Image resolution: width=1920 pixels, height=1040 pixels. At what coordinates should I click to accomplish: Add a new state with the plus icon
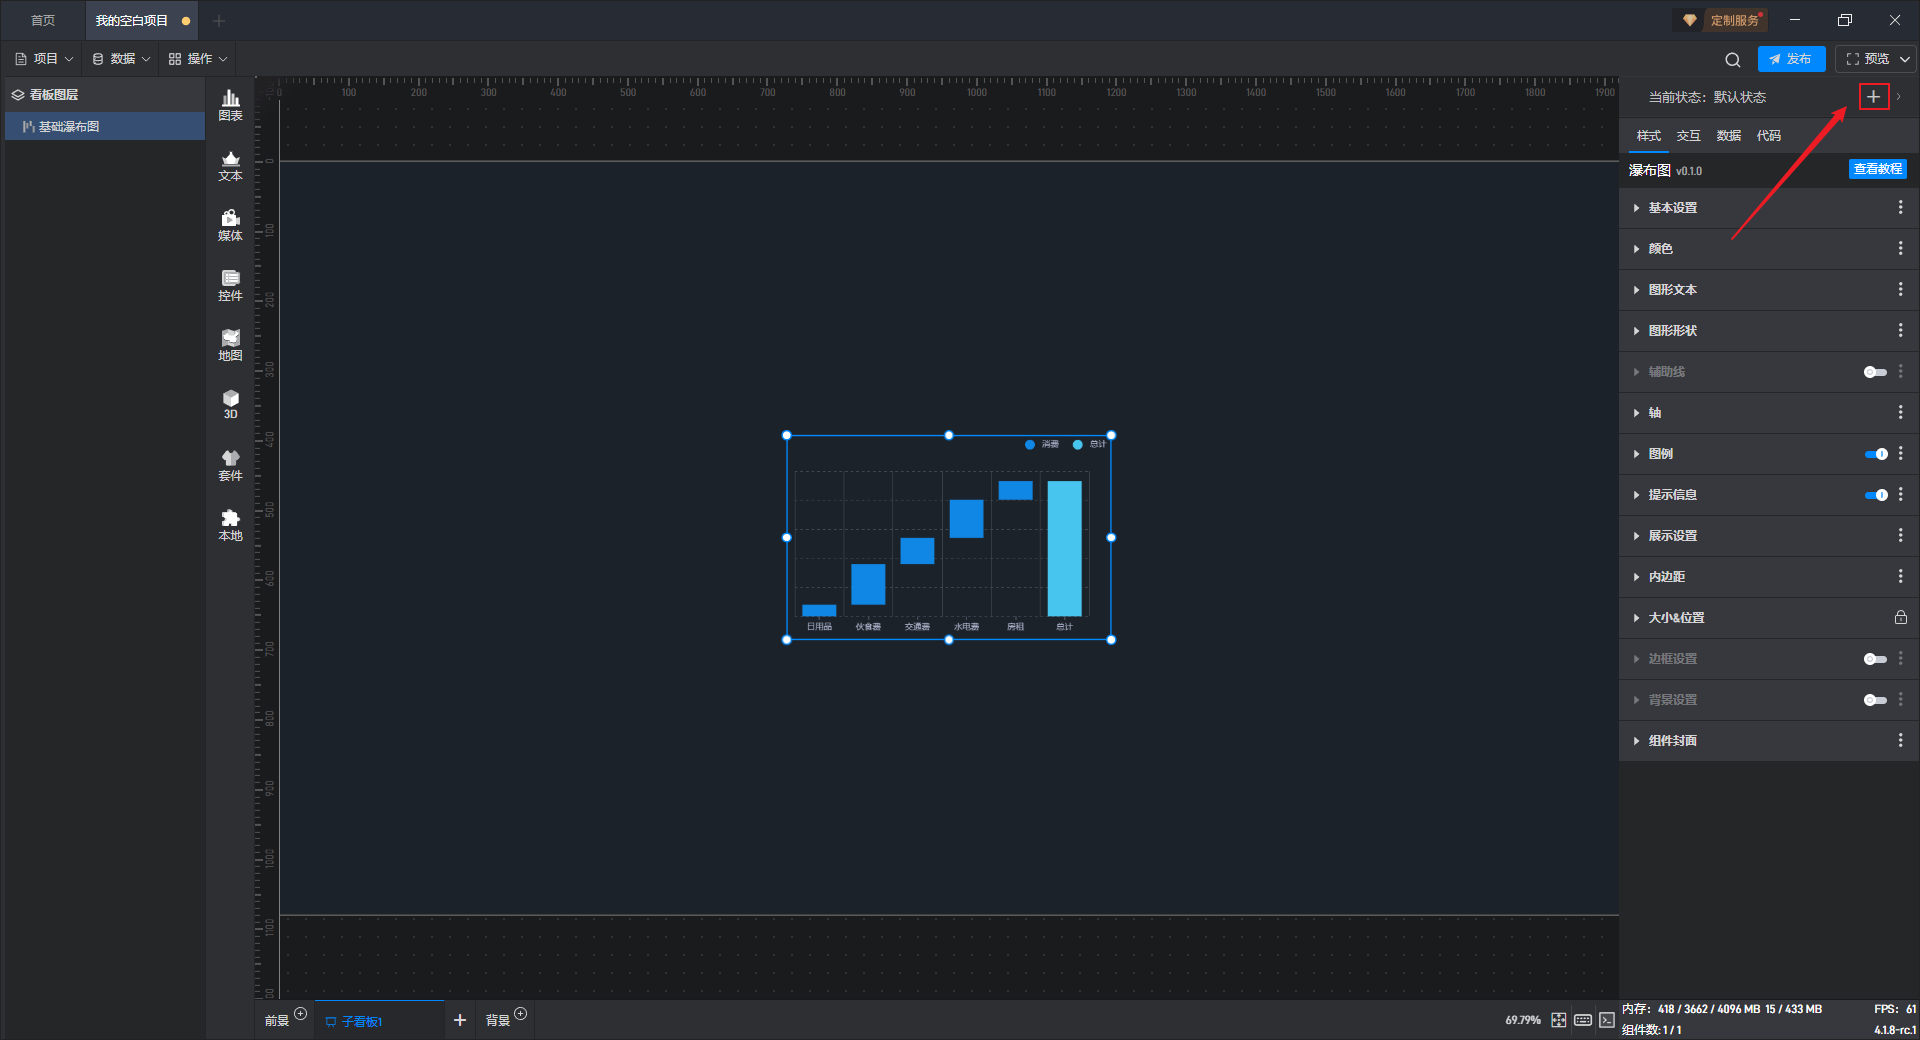coord(1873,97)
